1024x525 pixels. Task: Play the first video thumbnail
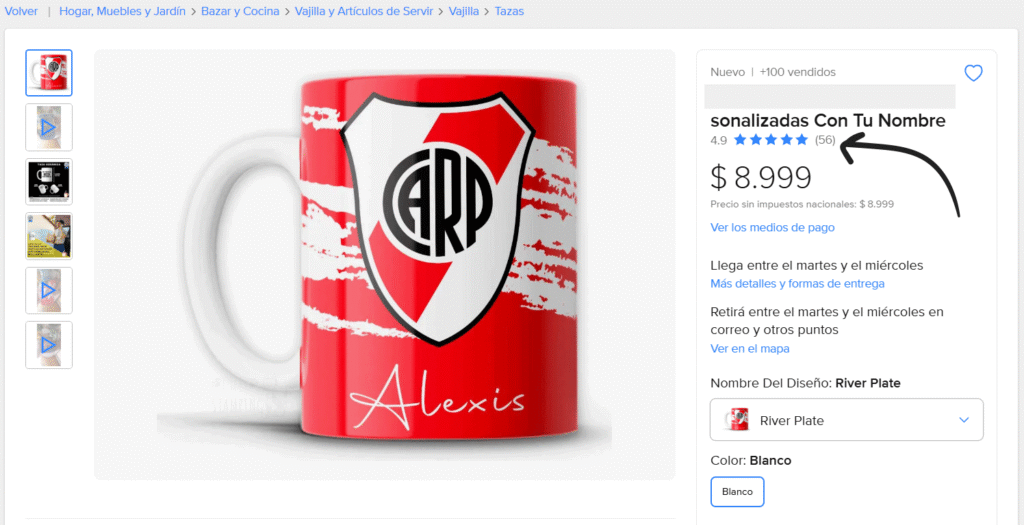click(x=49, y=127)
